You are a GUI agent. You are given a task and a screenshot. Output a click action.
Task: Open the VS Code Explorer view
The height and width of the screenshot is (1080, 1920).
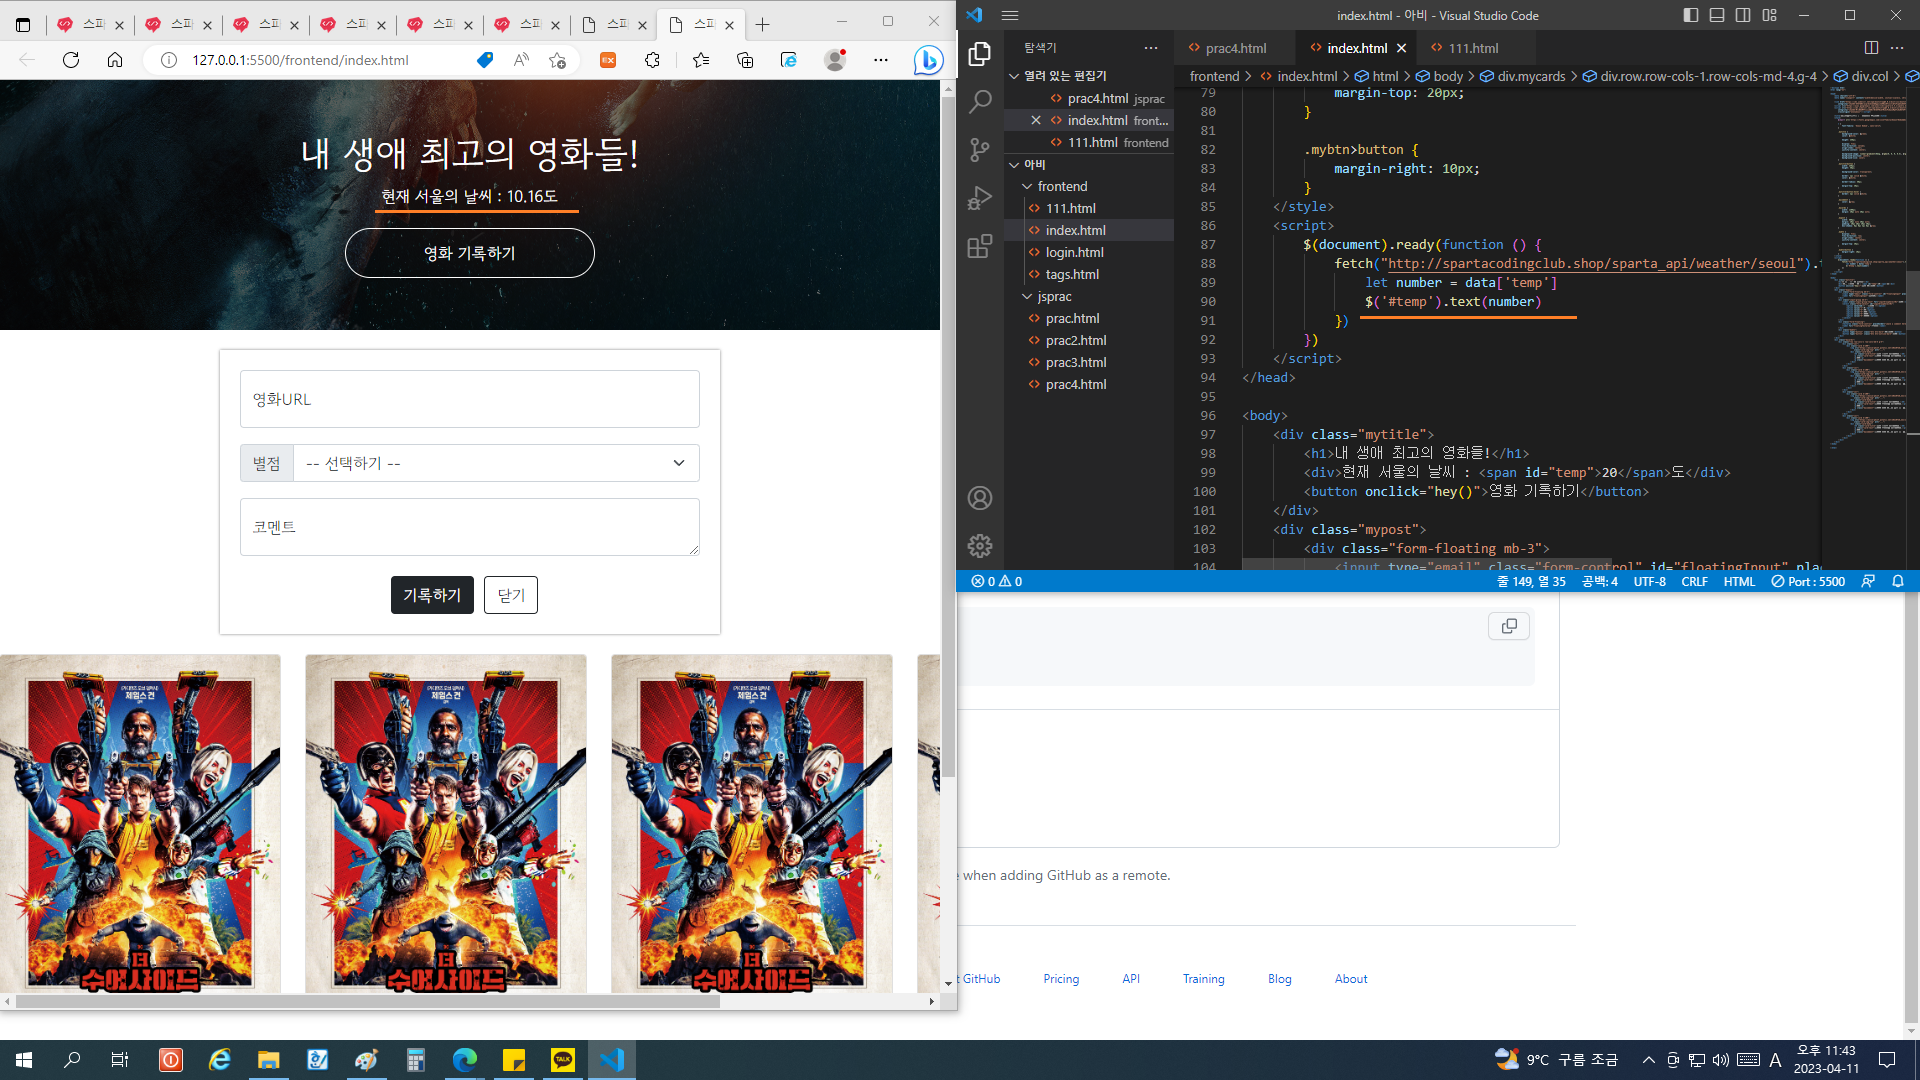click(980, 54)
